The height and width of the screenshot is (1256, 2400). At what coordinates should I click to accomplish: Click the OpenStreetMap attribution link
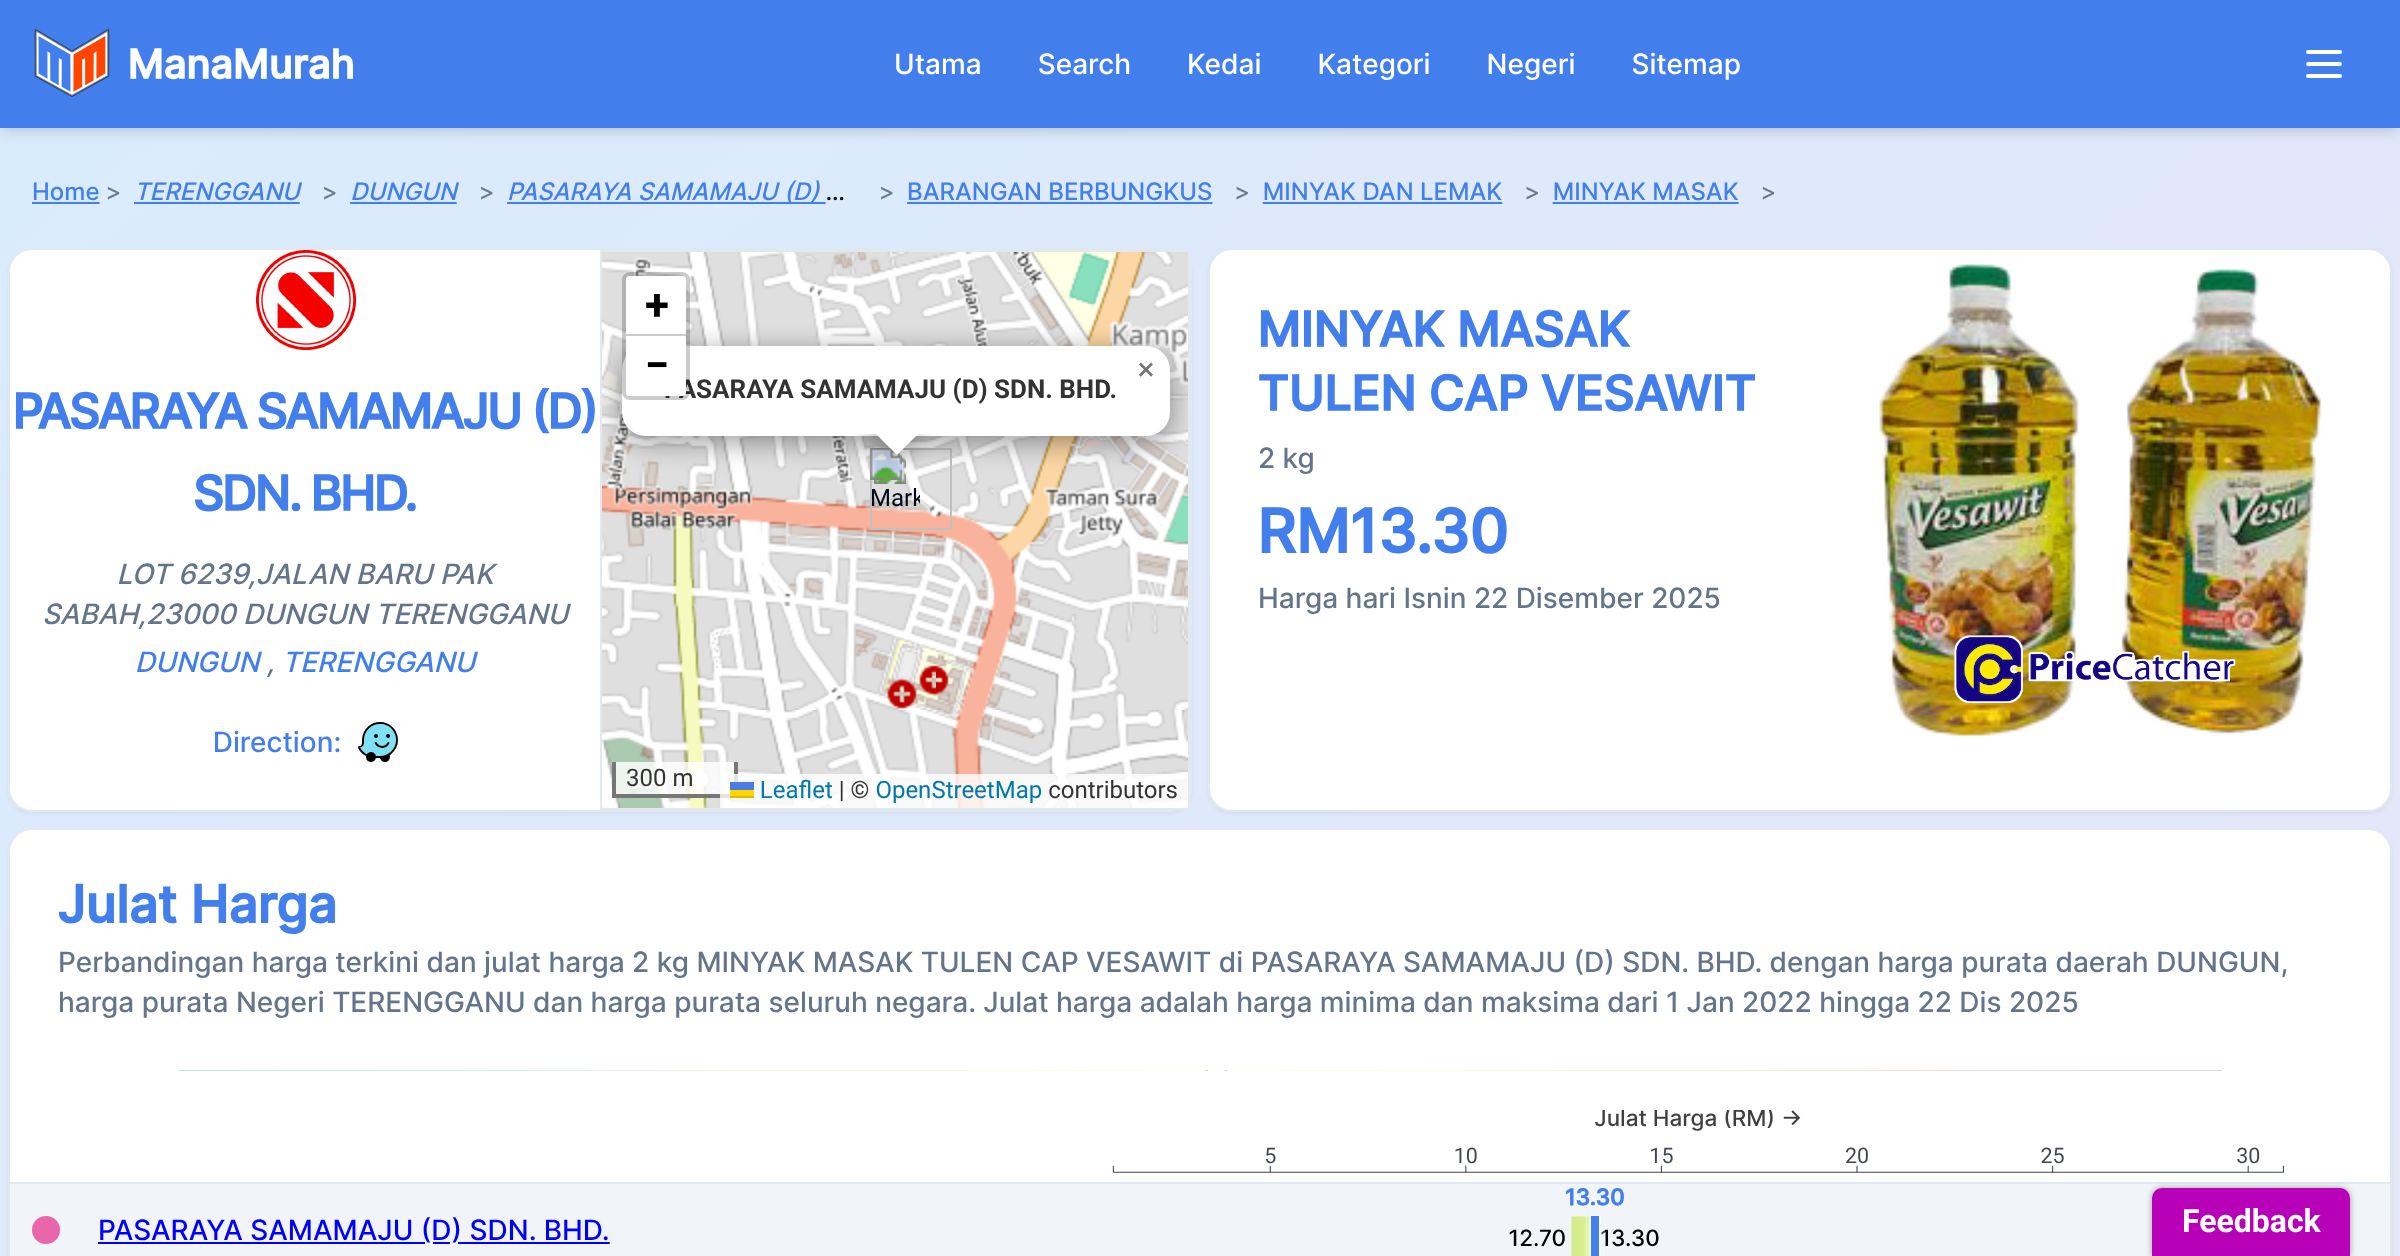pyautogui.click(x=958, y=790)
